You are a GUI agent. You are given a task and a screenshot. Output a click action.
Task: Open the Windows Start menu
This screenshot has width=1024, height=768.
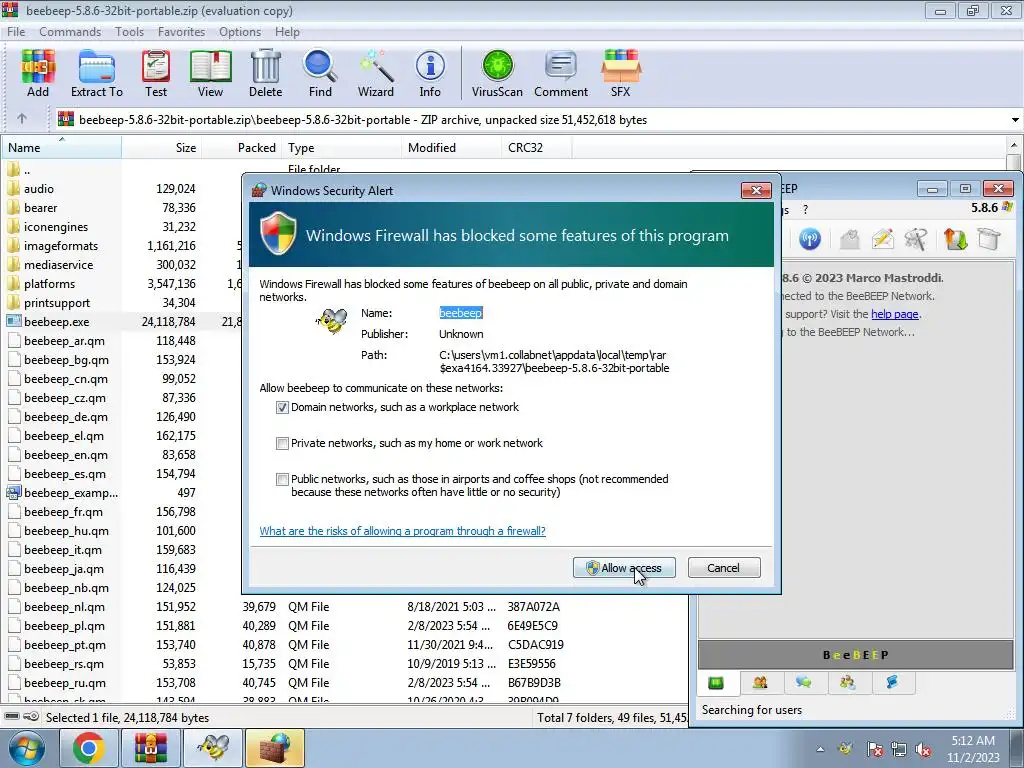pyautogui.click(x=27, y=748)
